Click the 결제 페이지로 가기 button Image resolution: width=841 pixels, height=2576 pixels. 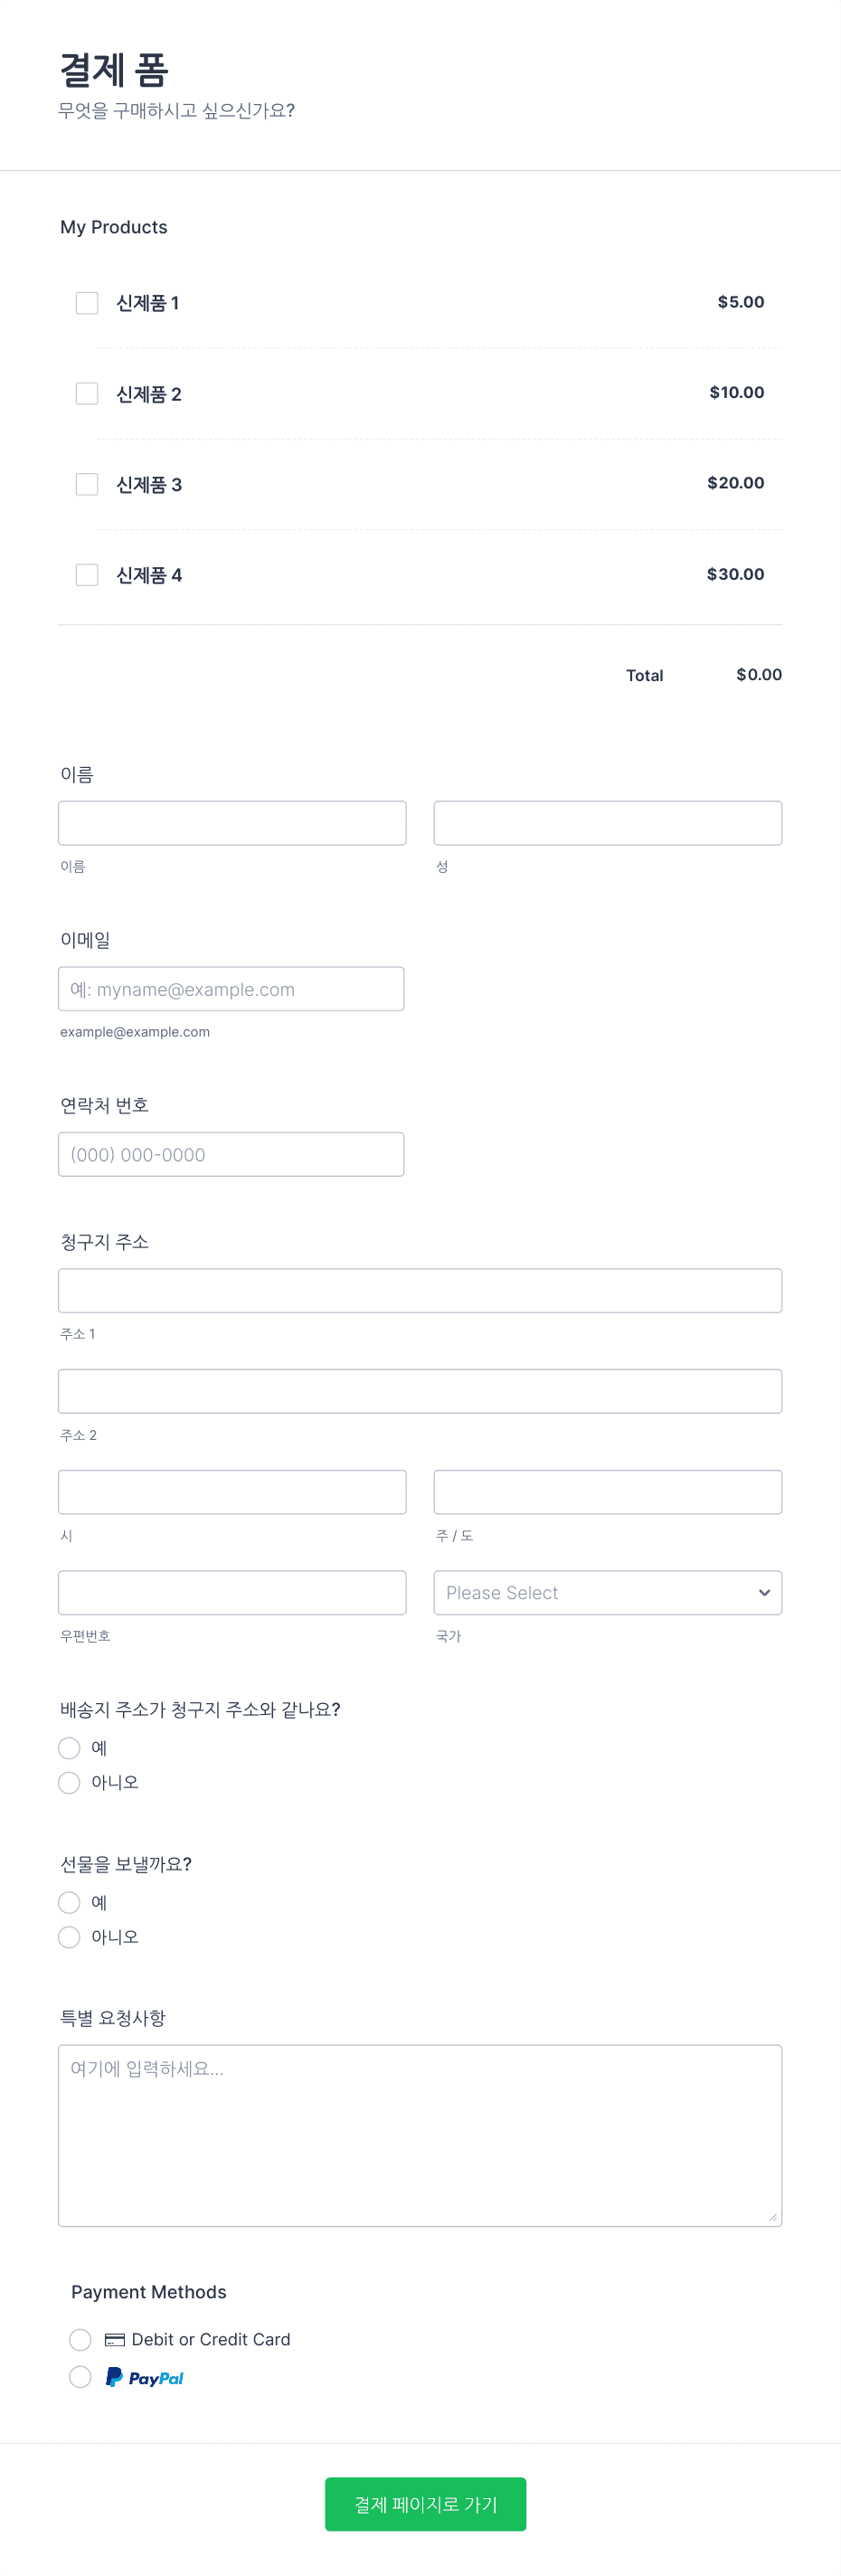425,2504
